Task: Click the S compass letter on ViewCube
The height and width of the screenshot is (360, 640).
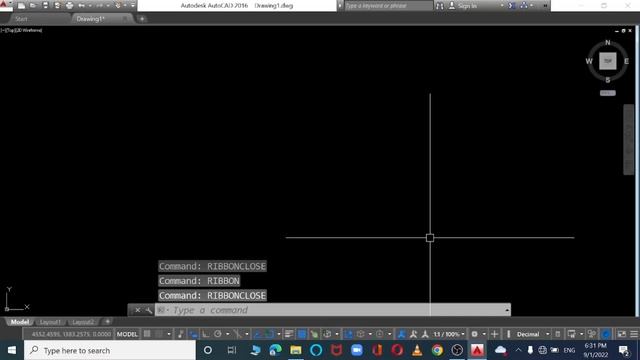Action: click(608, 80)
